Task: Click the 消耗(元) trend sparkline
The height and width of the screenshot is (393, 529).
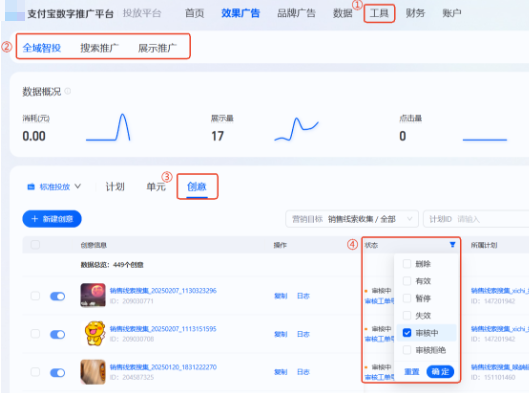Action: [x=108, y=128]
